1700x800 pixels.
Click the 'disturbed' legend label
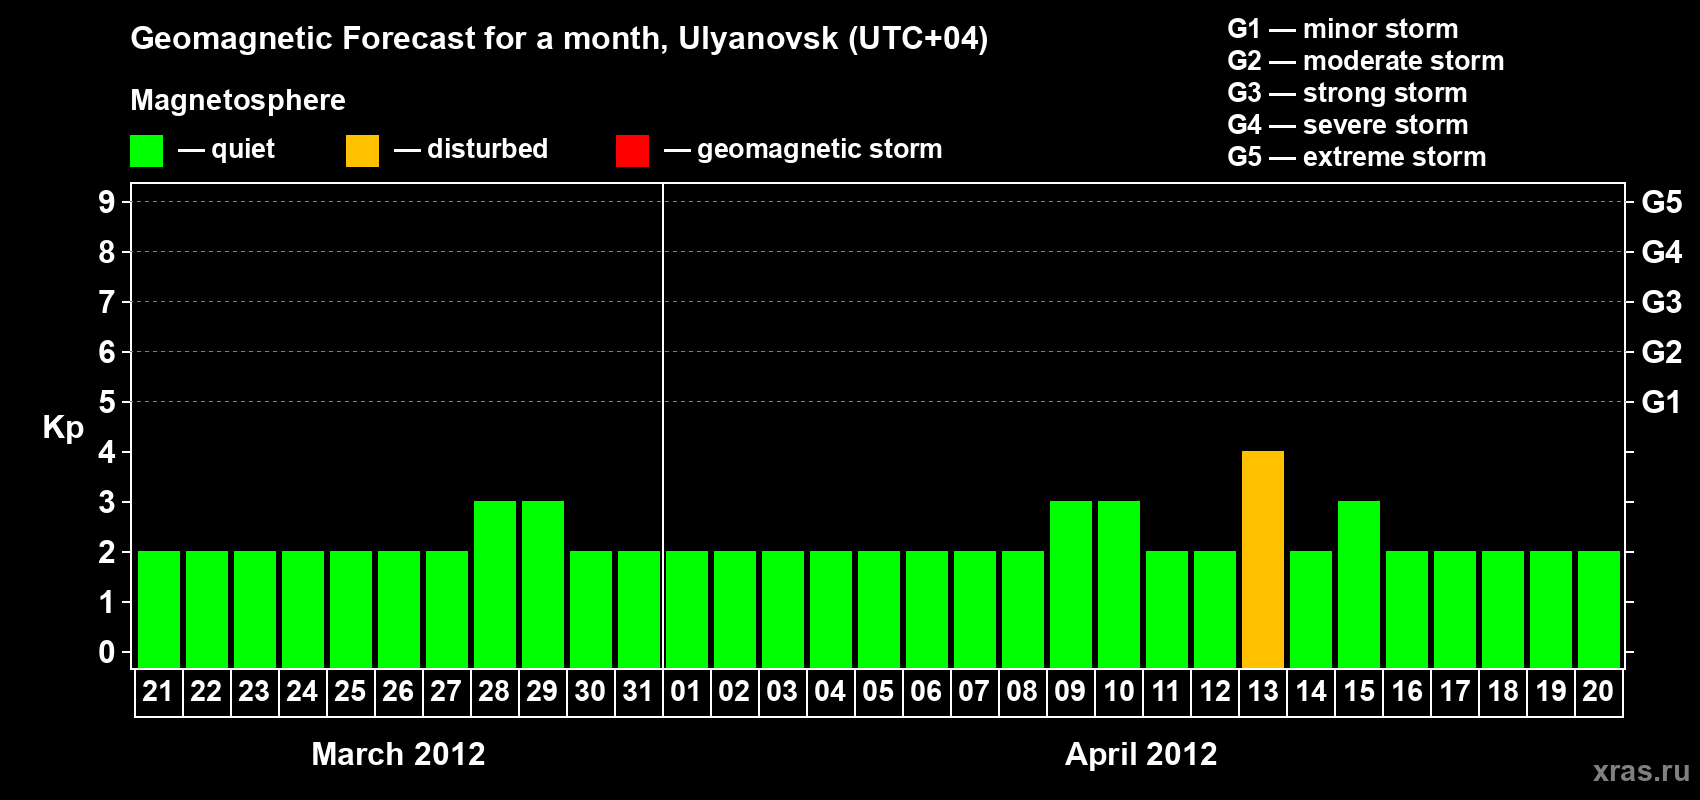[x=487, y=149]
